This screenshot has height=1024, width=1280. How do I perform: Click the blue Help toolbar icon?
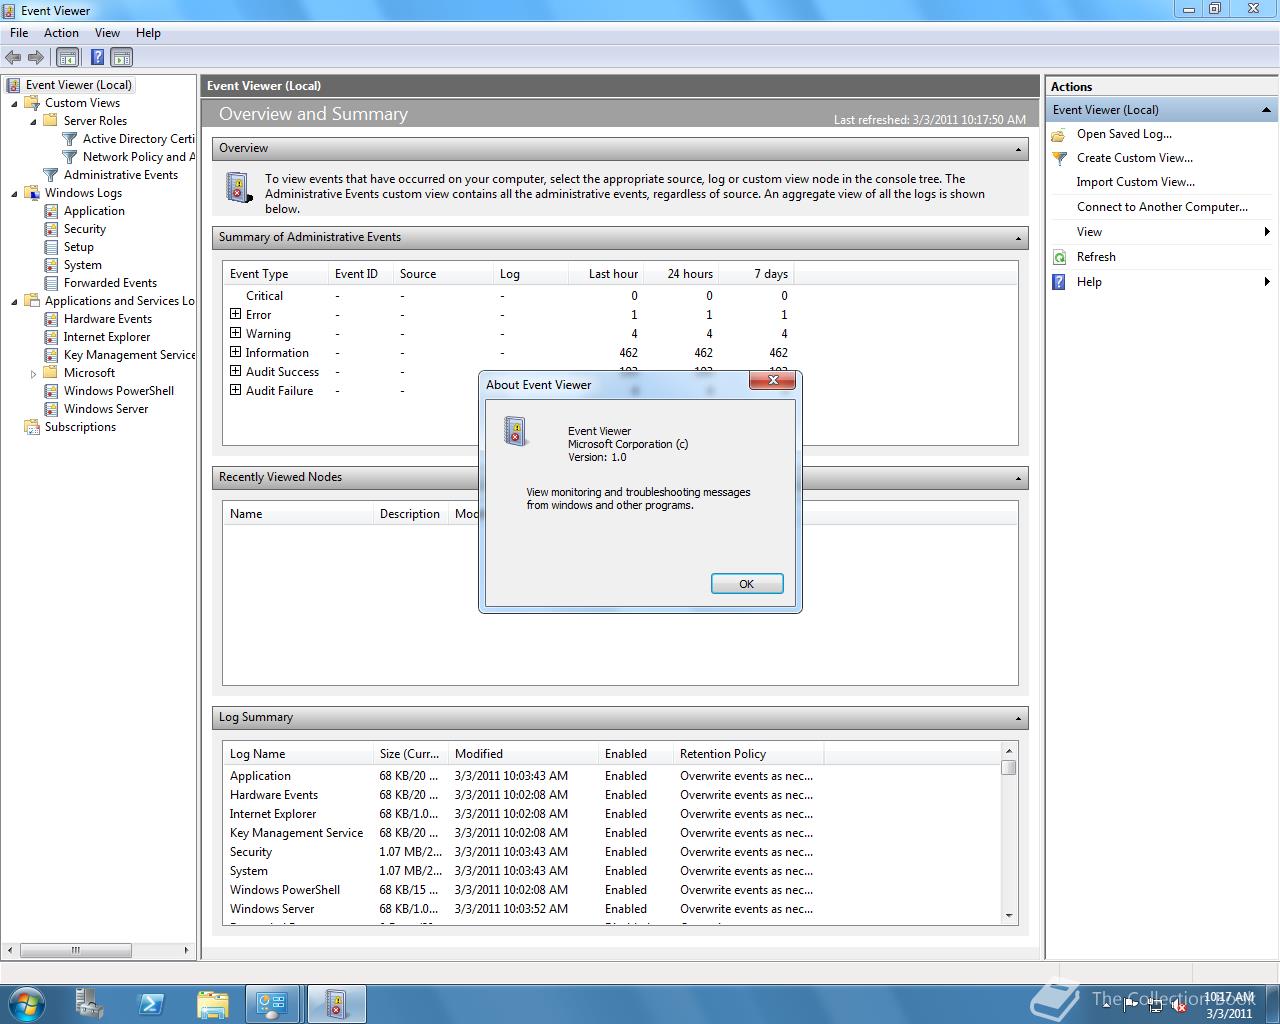tap(97, 58)
